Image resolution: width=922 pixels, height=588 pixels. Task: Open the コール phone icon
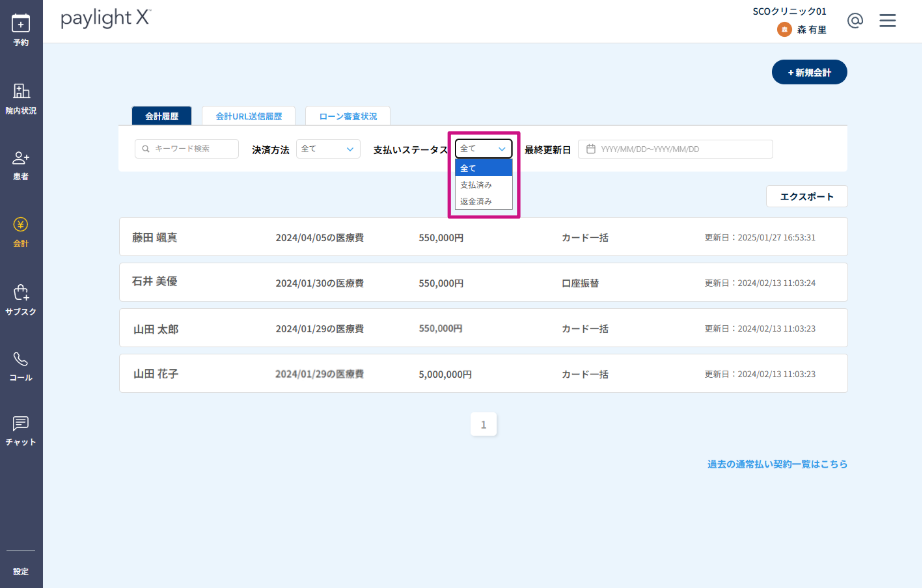coord(21,366)
